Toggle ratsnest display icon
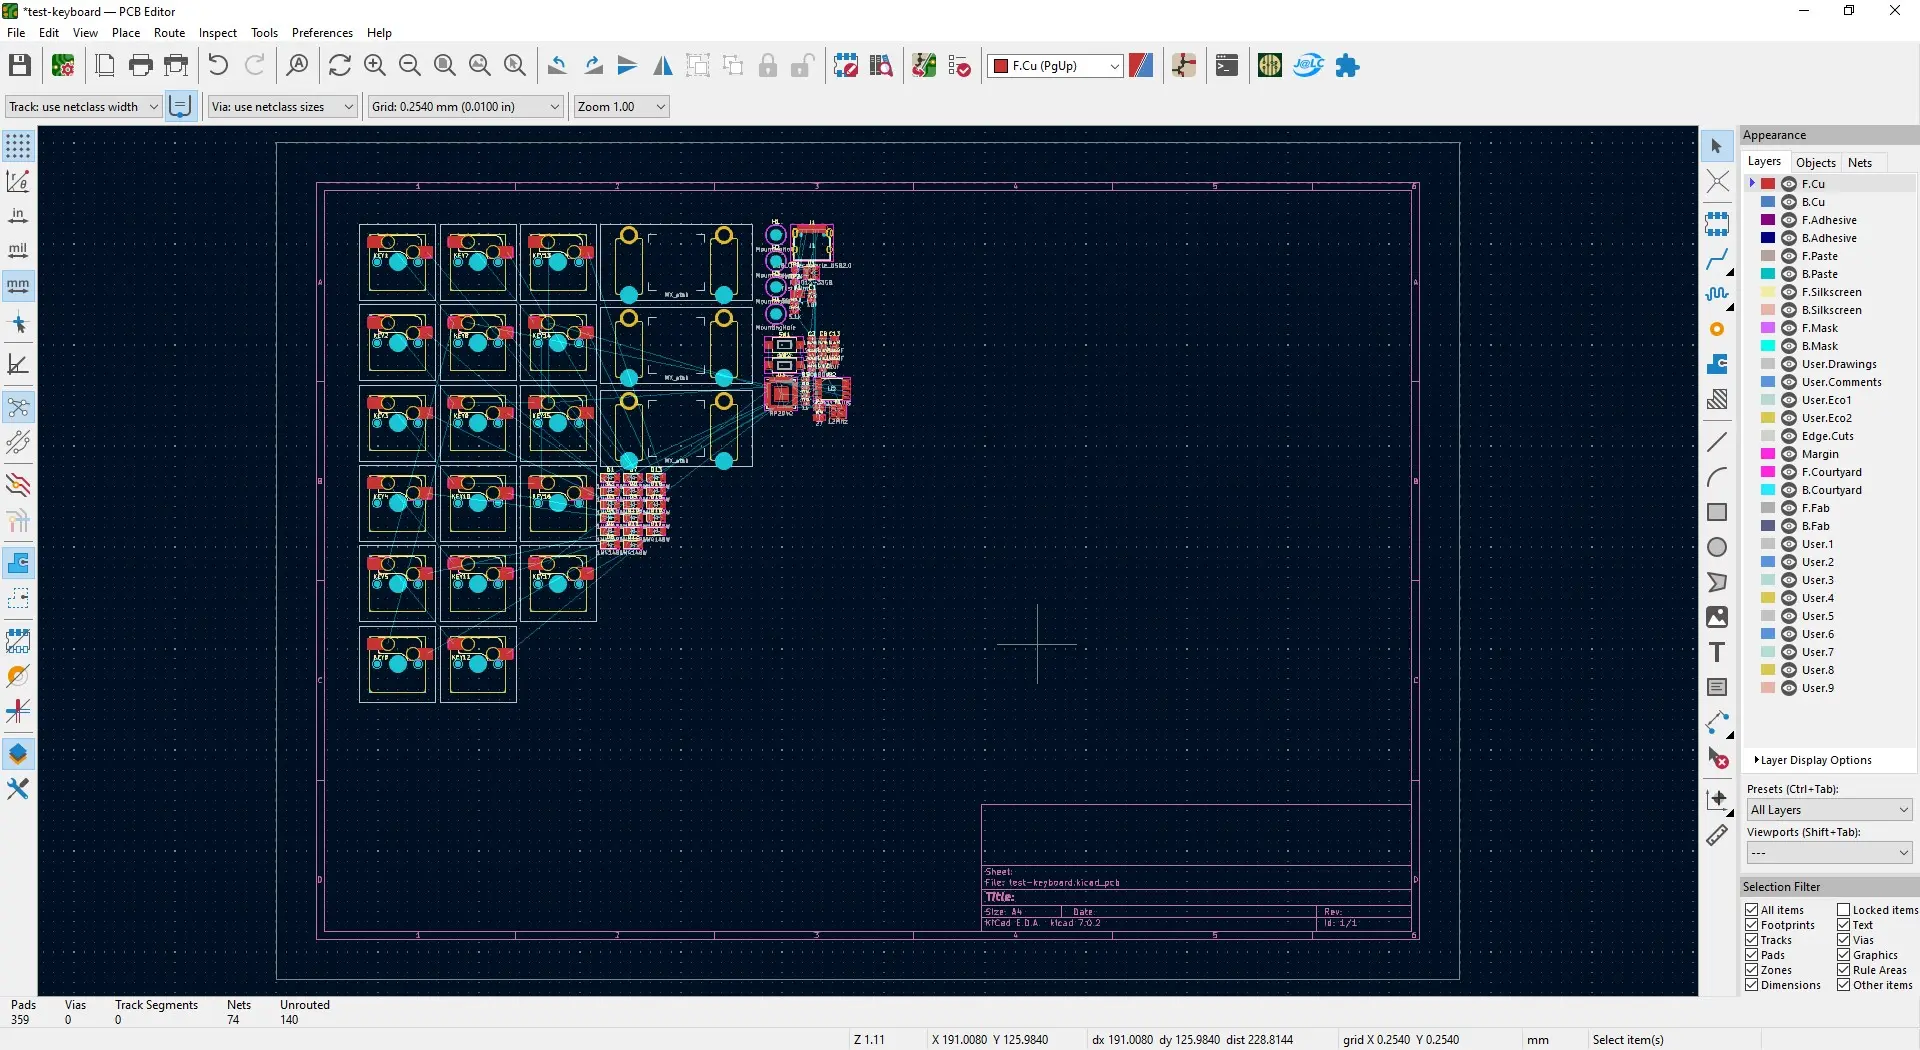 pyautogui.click(x=18, y=407)
